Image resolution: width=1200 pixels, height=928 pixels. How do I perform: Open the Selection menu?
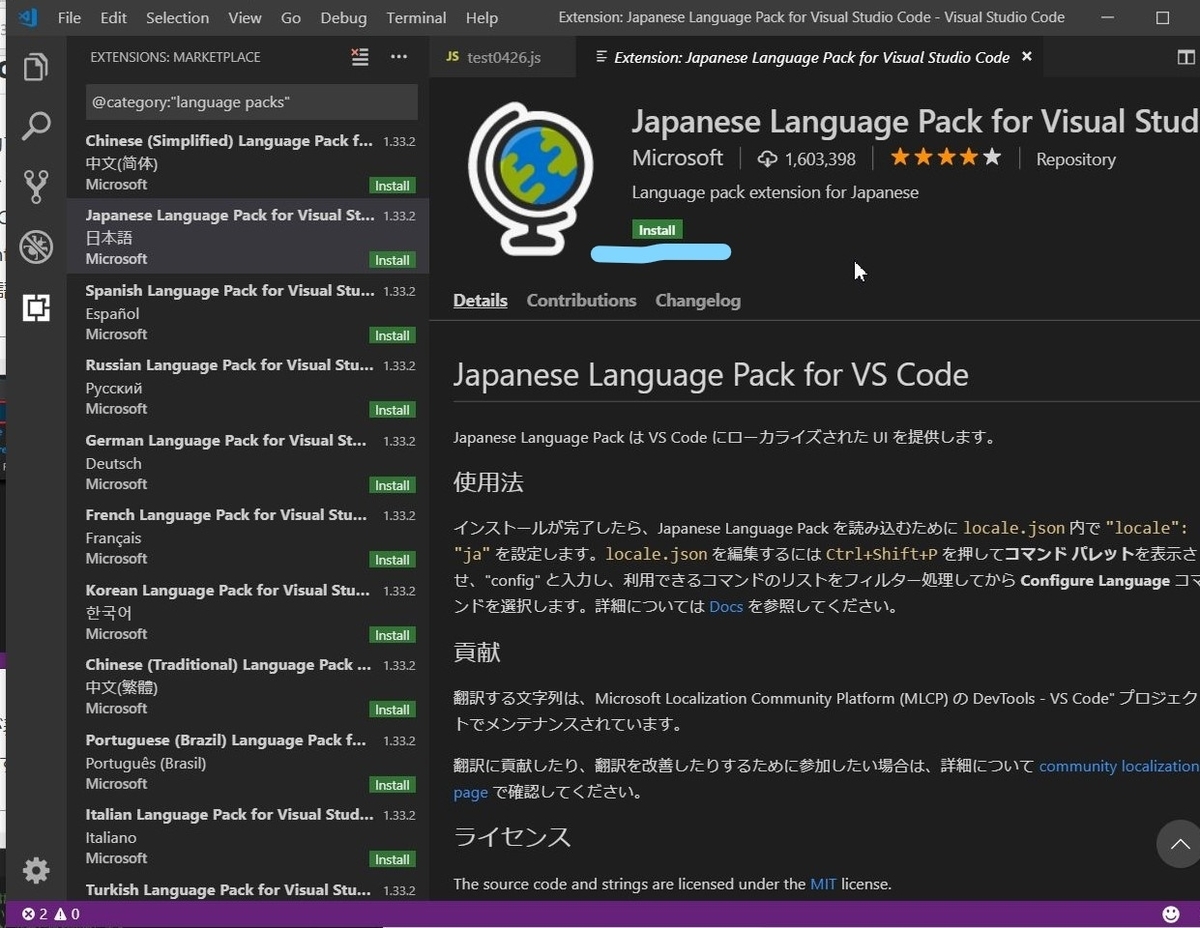point(178,17)
